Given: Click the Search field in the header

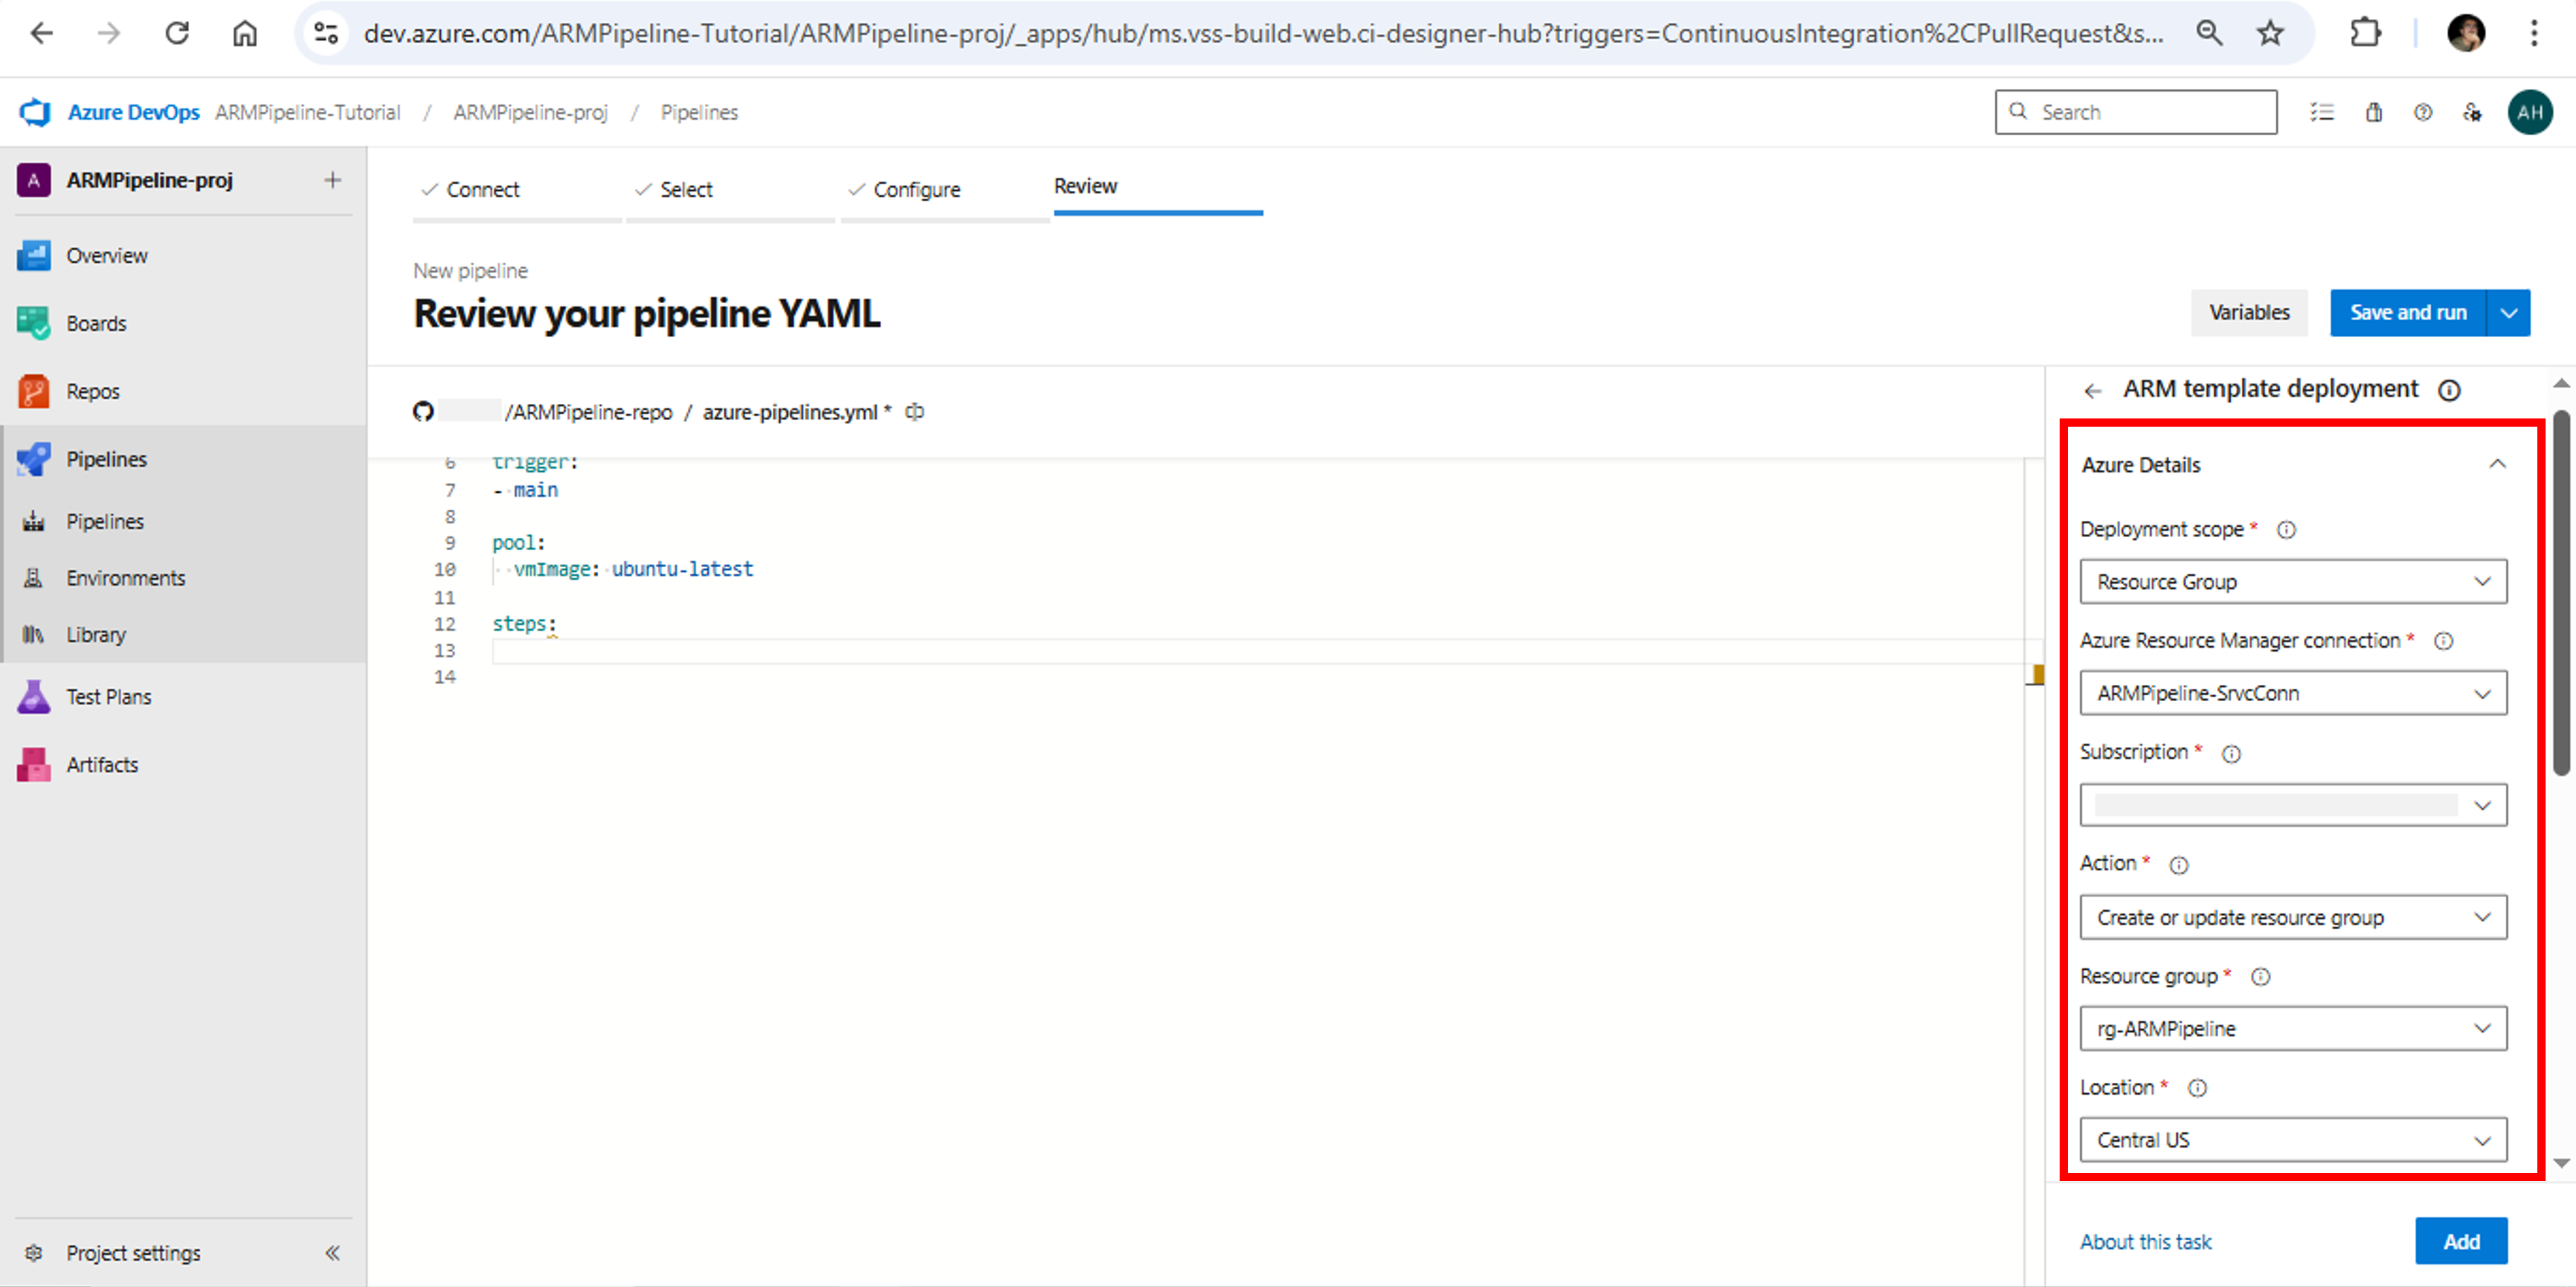Looking at the screenshot, I should click(2135, 111).
